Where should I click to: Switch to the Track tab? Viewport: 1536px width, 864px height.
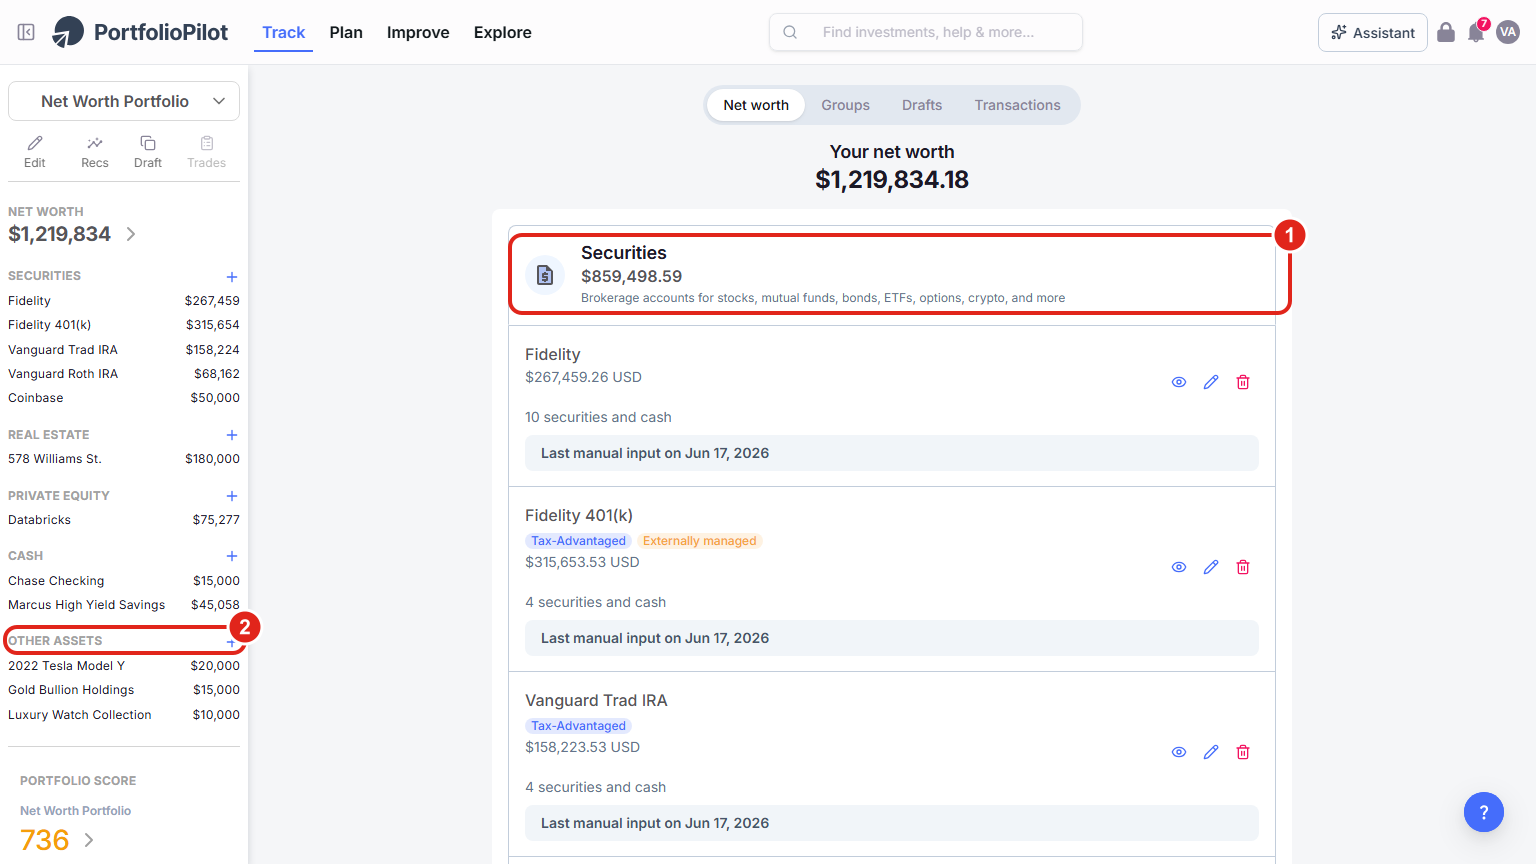pyautogui.click(x=283, y=32)
